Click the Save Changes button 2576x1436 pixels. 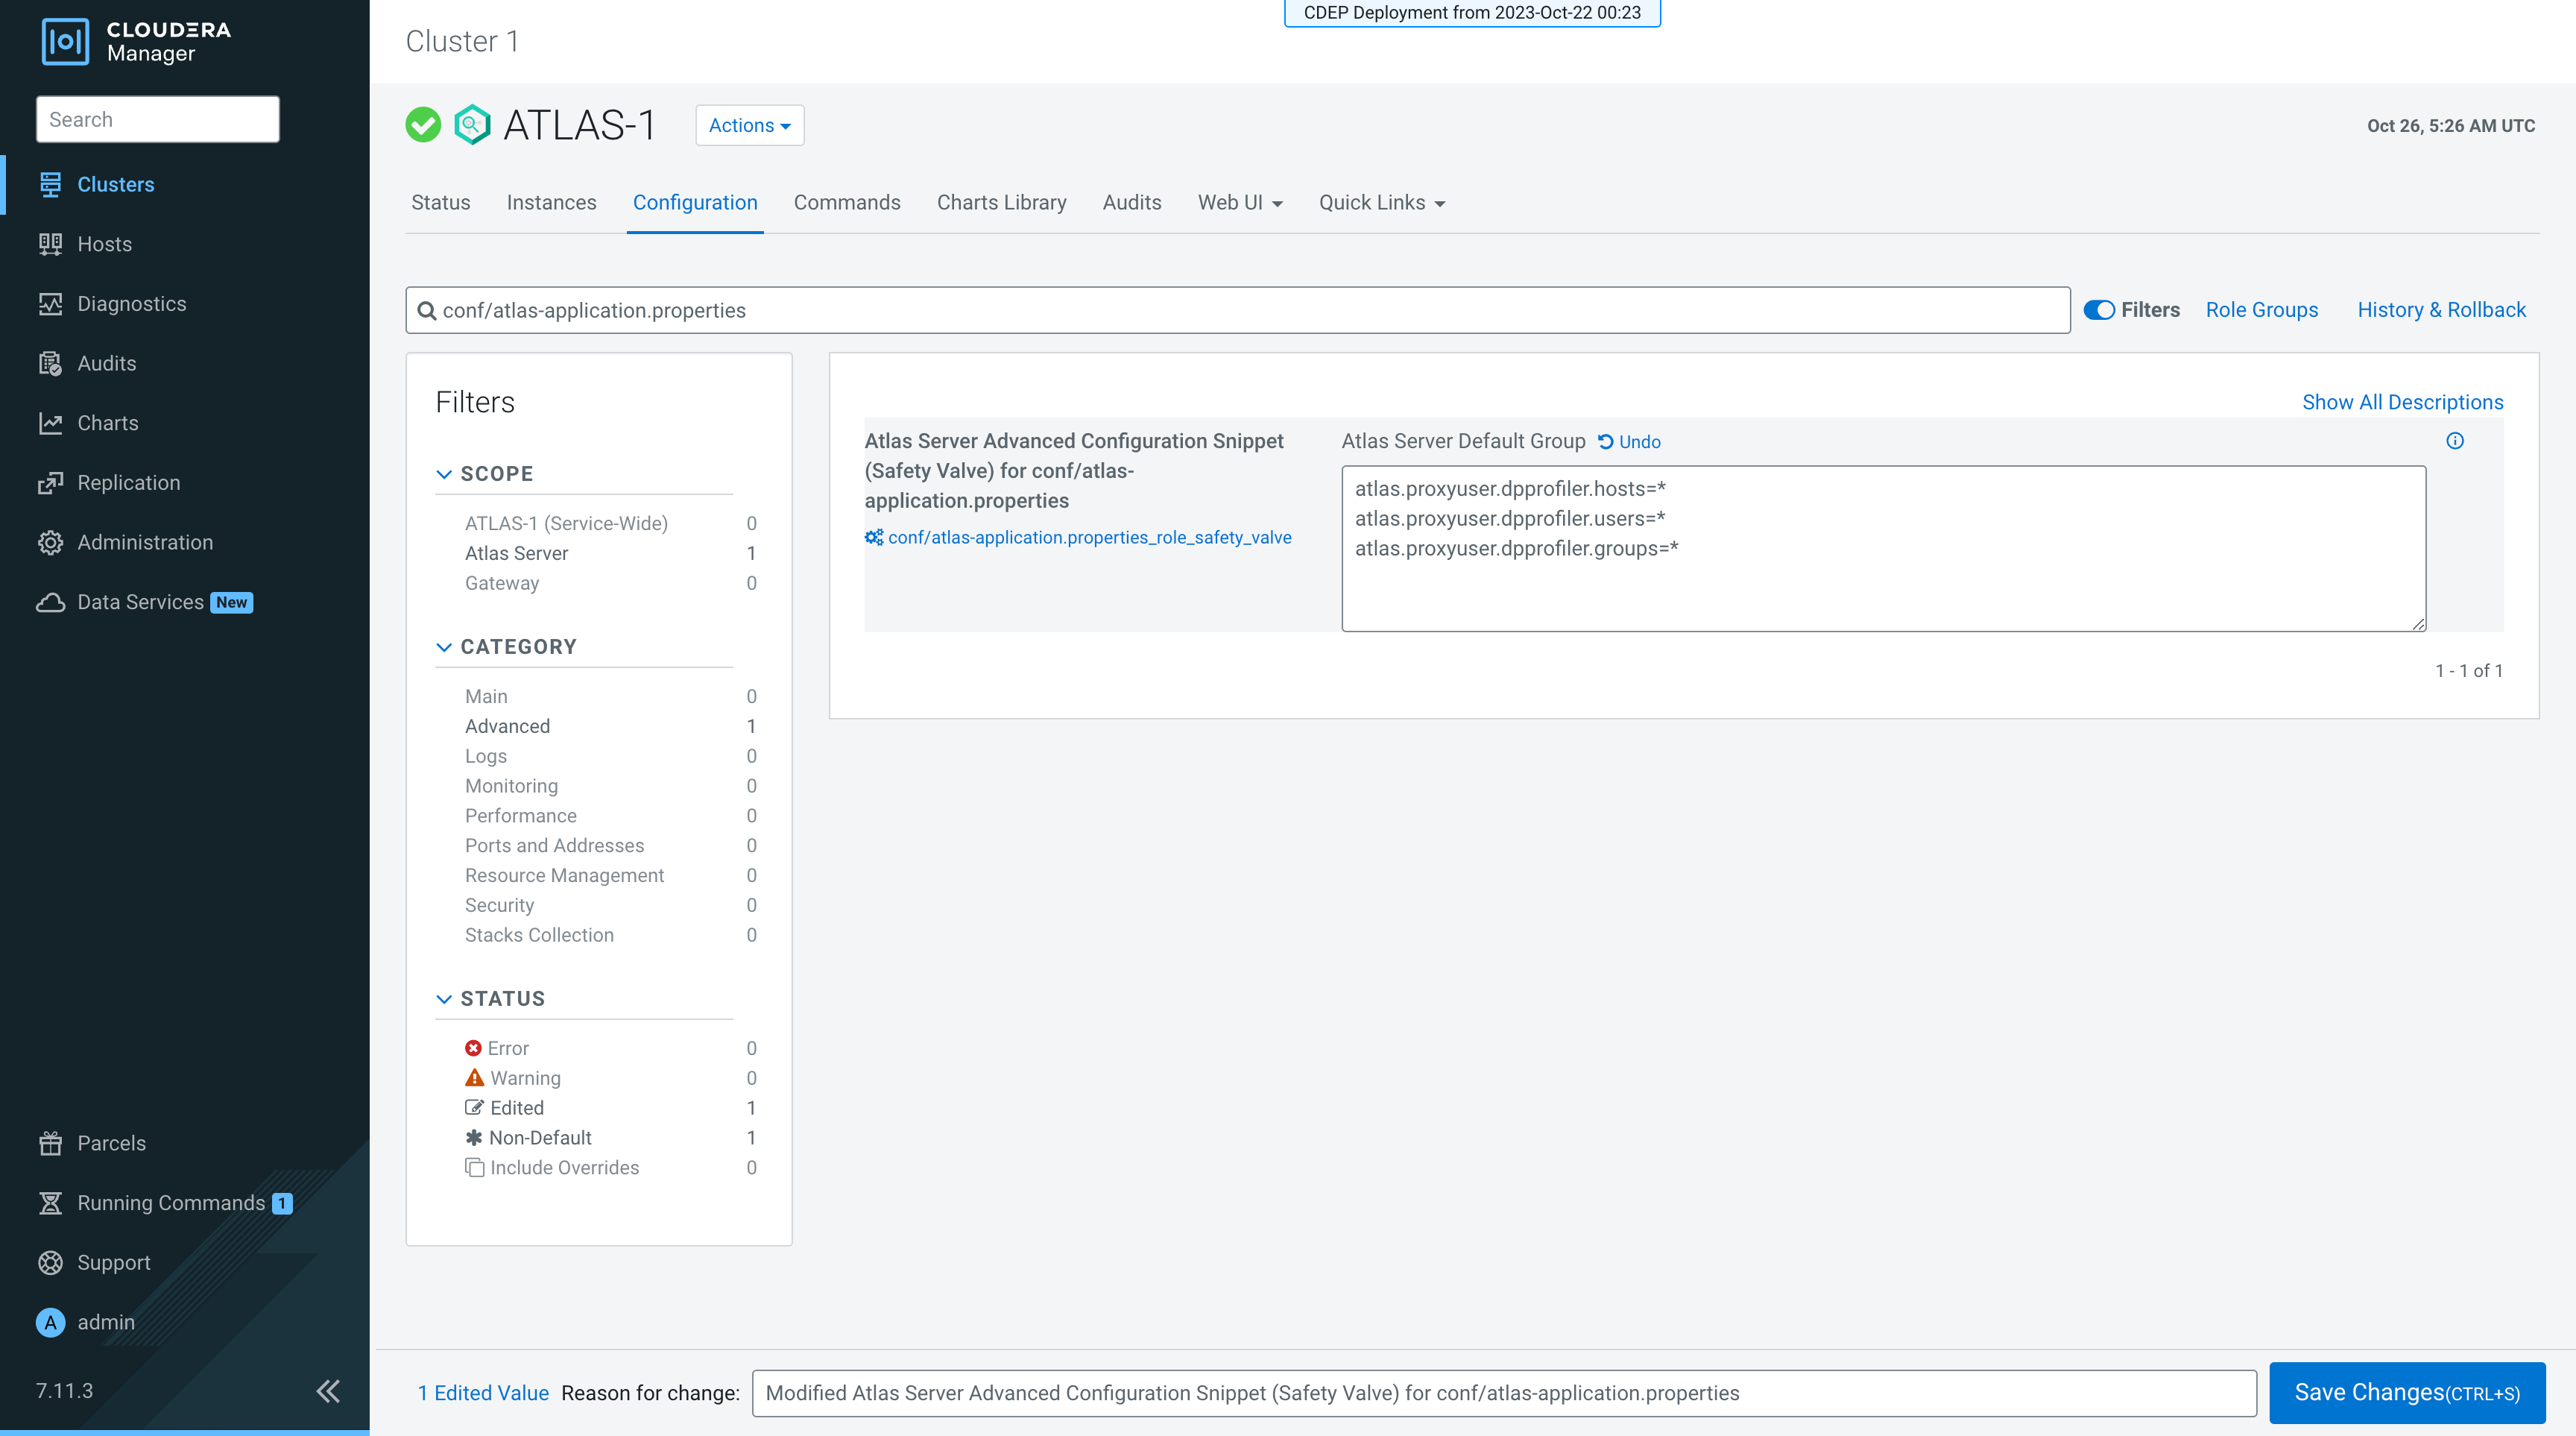[2406, 1392]
